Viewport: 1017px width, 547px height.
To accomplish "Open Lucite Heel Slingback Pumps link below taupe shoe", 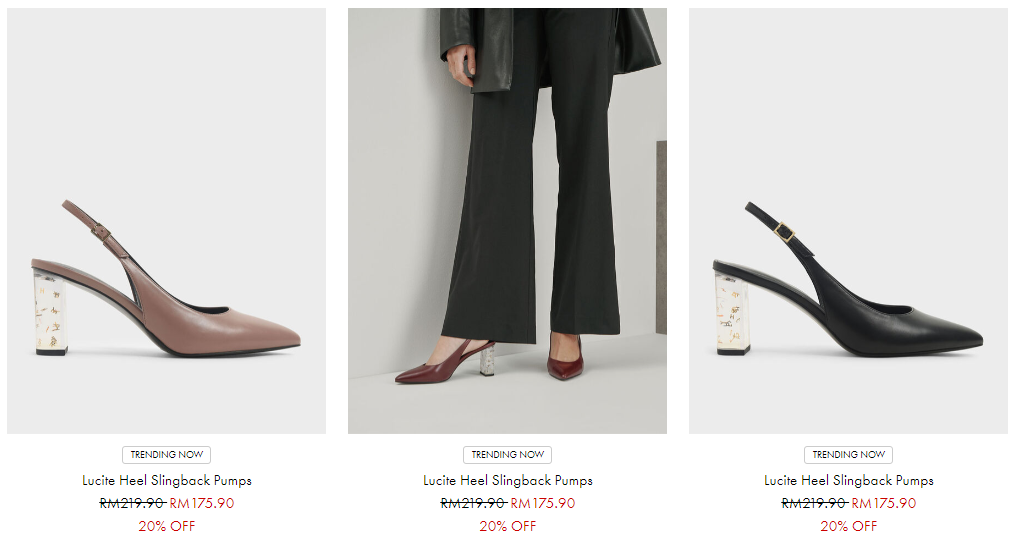I will coord(167,481).
